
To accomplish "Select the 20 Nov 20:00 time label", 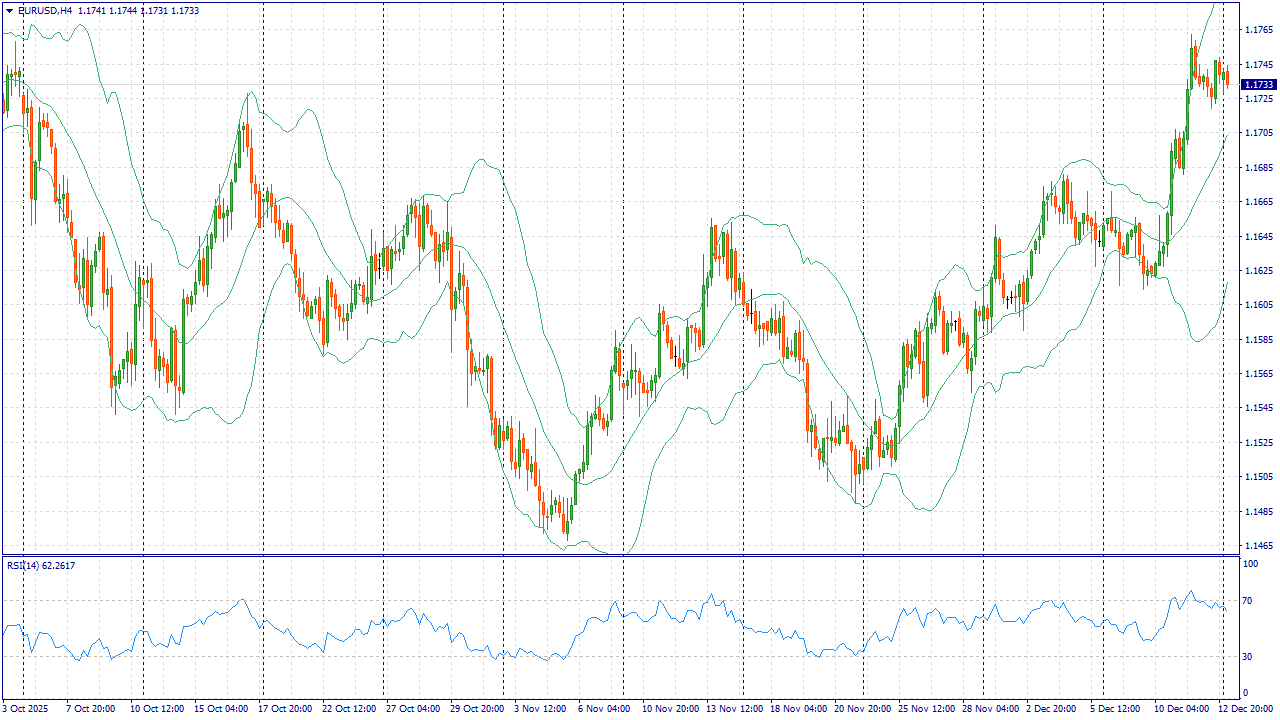I will (x=863, y=708).
